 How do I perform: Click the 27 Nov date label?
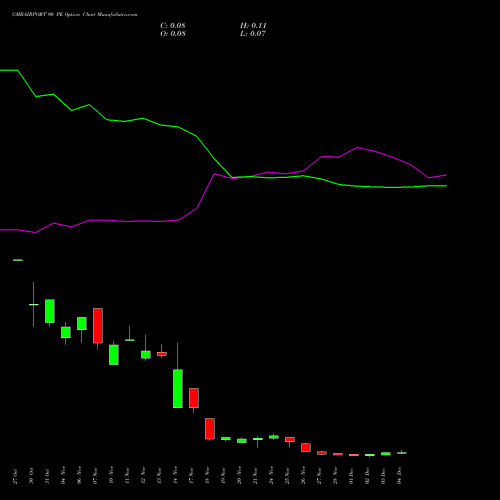tap(319, 475)
